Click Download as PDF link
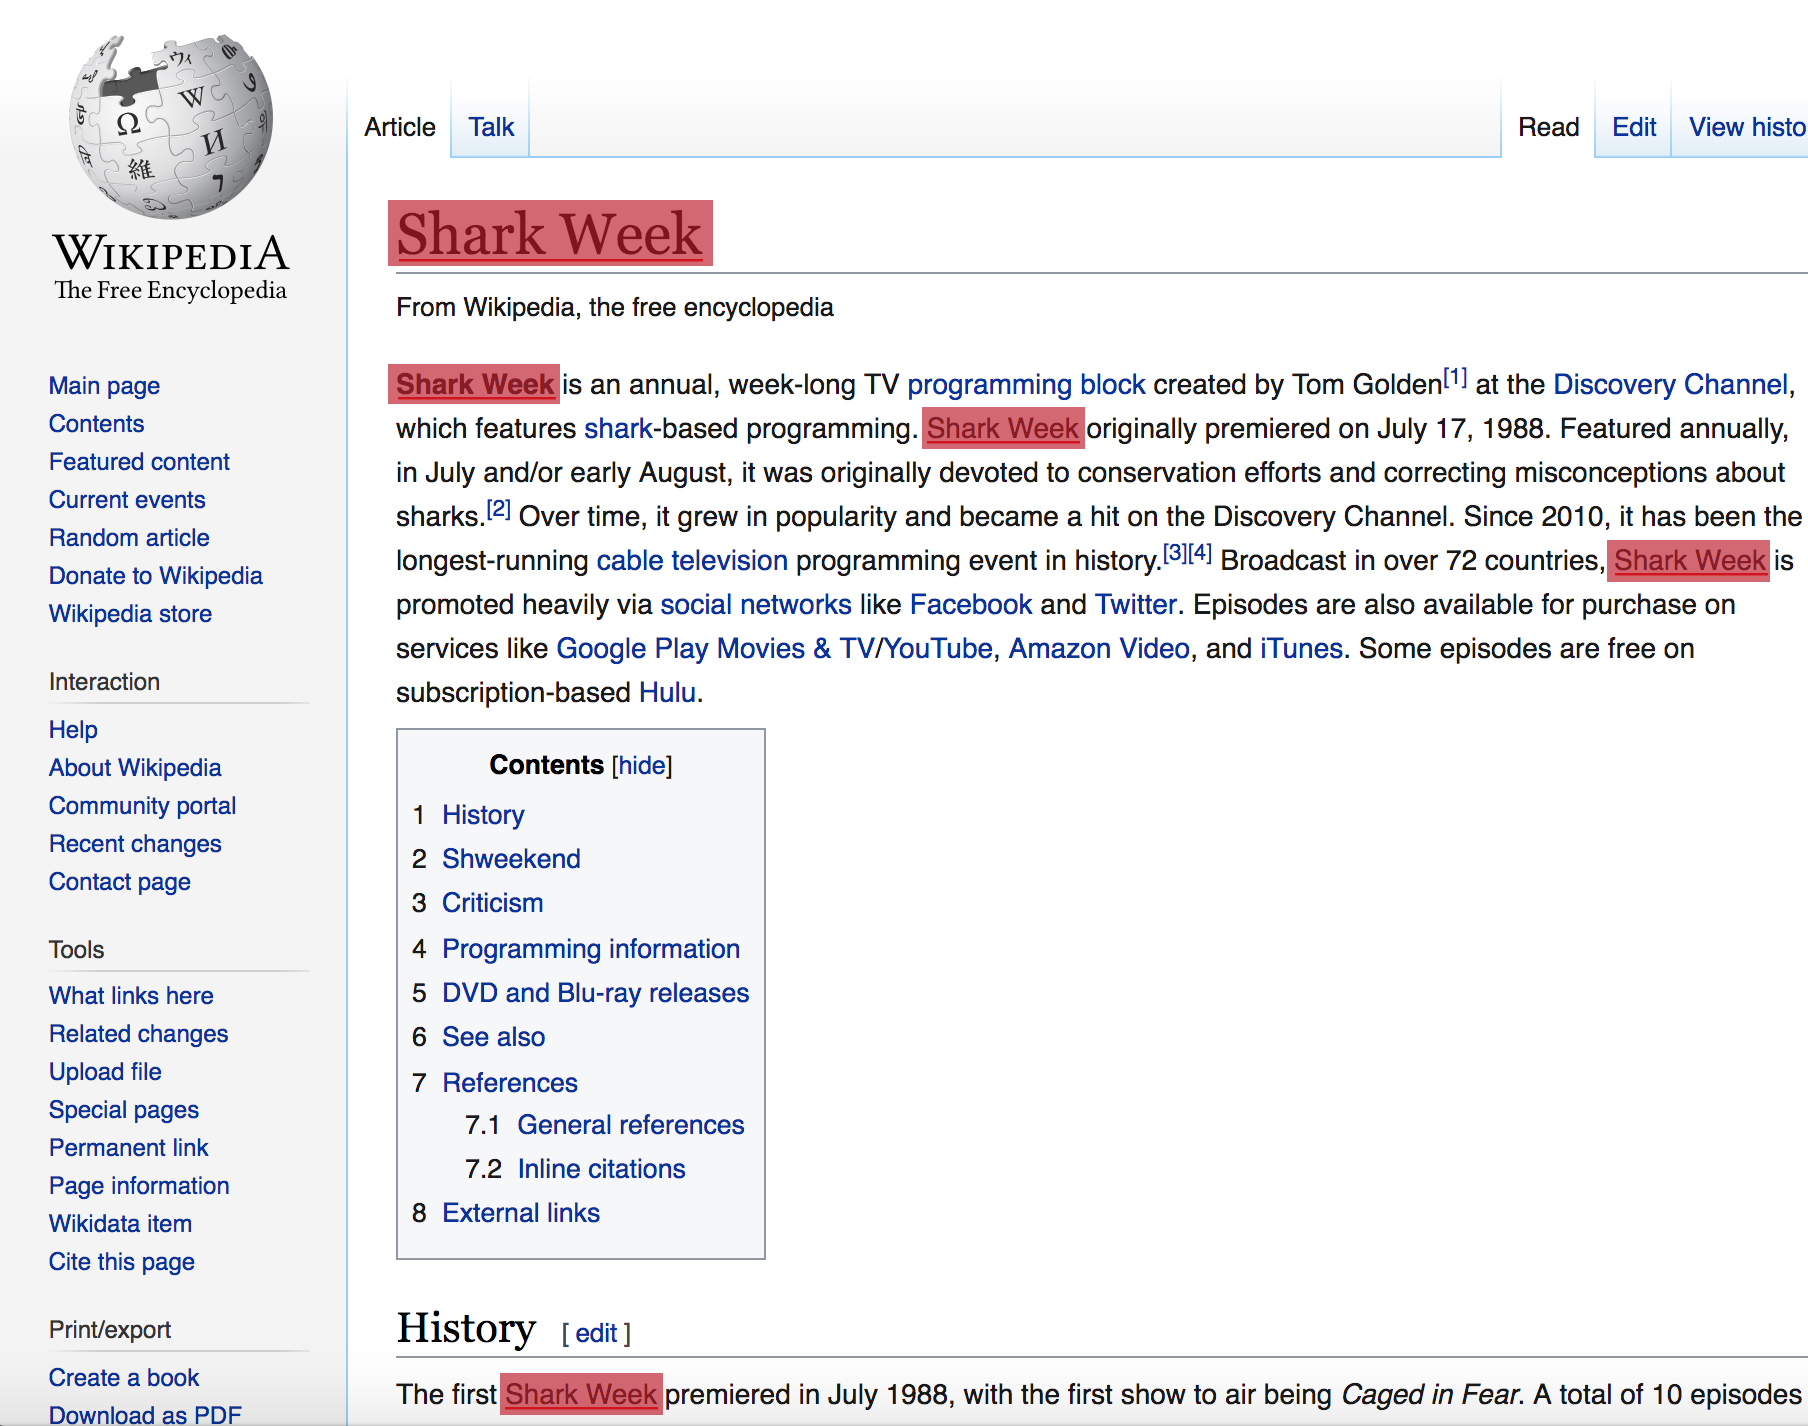The height and width of the screenshot is (1426, 1808). coord(145,1415)
